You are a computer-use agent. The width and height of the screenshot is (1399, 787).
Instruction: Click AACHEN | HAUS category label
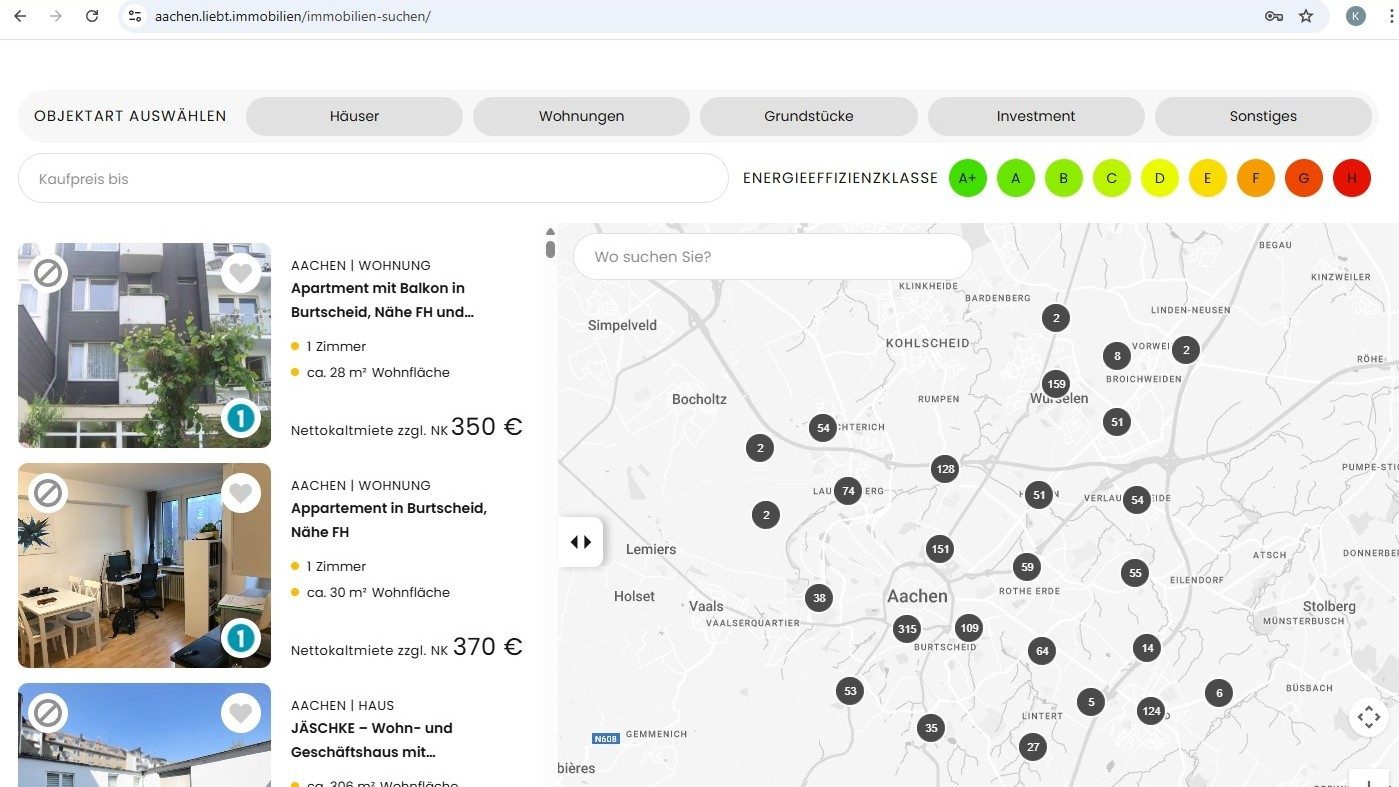pyautogui.click(x=342, y=705)
